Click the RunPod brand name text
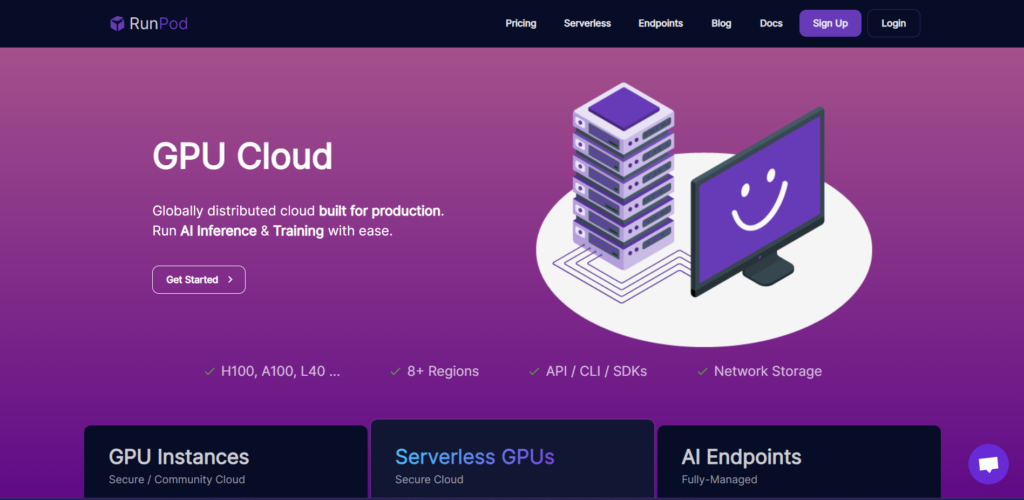 coord(158,24)
